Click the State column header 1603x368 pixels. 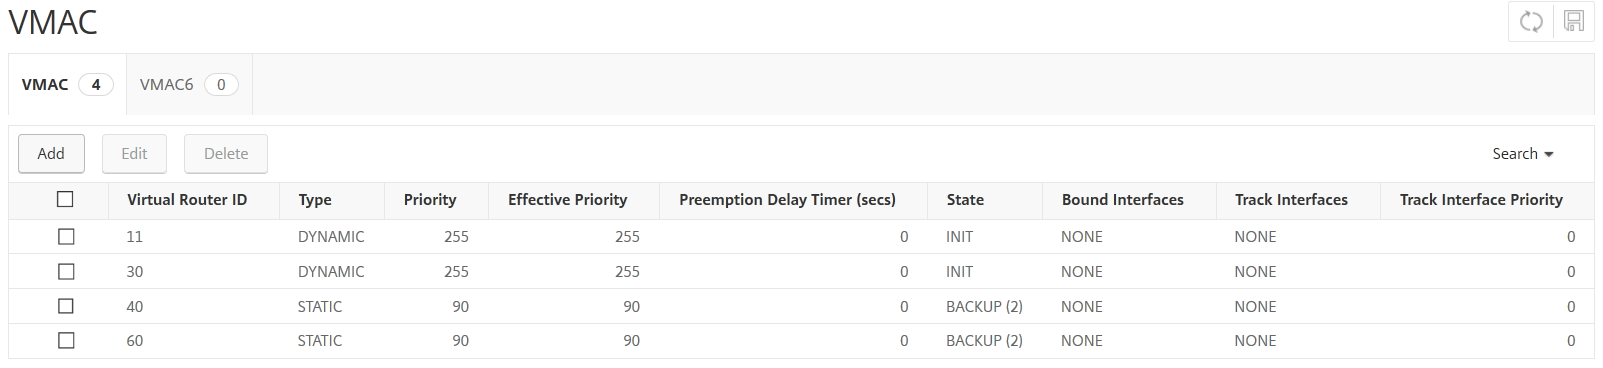pyautogui.click(x=965, y=200)
